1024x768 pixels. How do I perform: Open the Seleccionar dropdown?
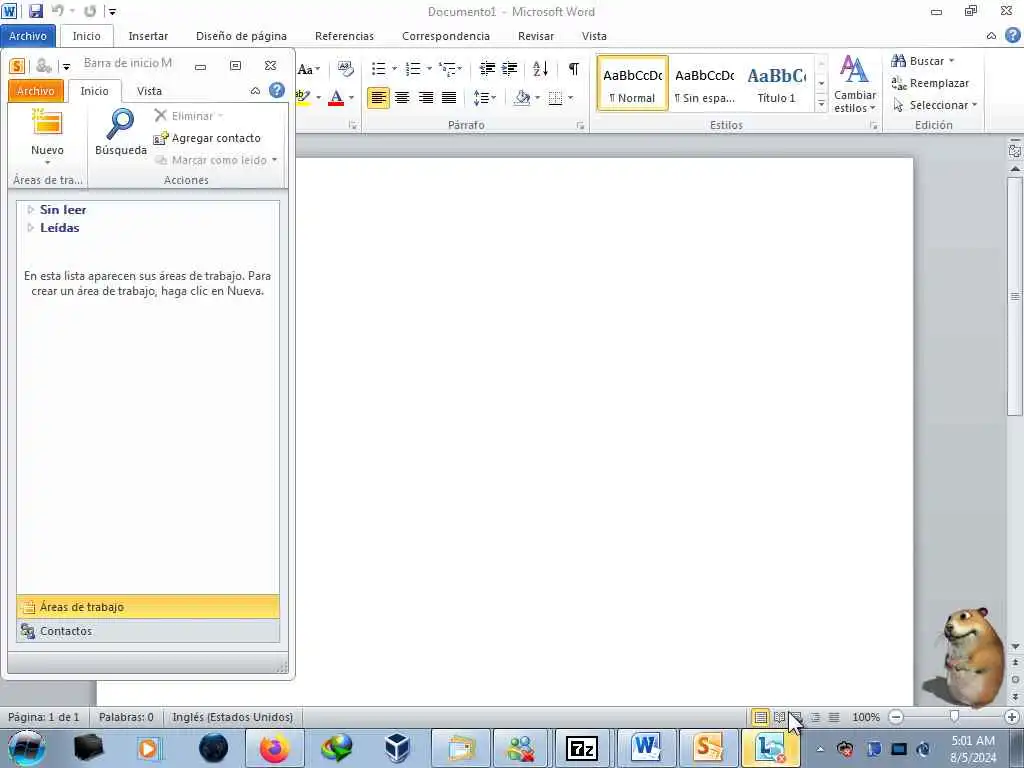(934, 105)
